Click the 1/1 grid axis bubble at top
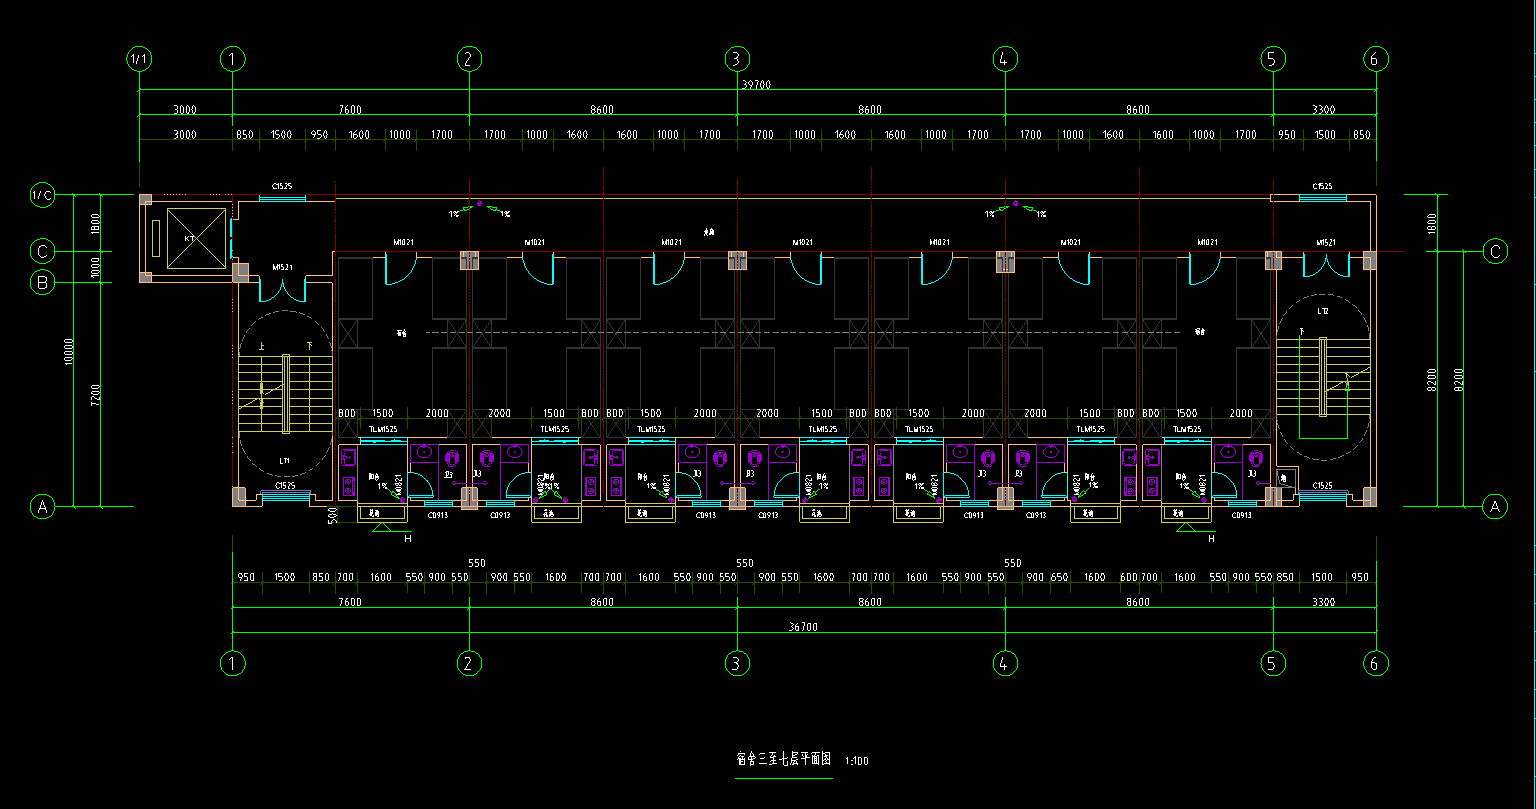This screenshot has height=809, width=1536. (x=139, y=59)
